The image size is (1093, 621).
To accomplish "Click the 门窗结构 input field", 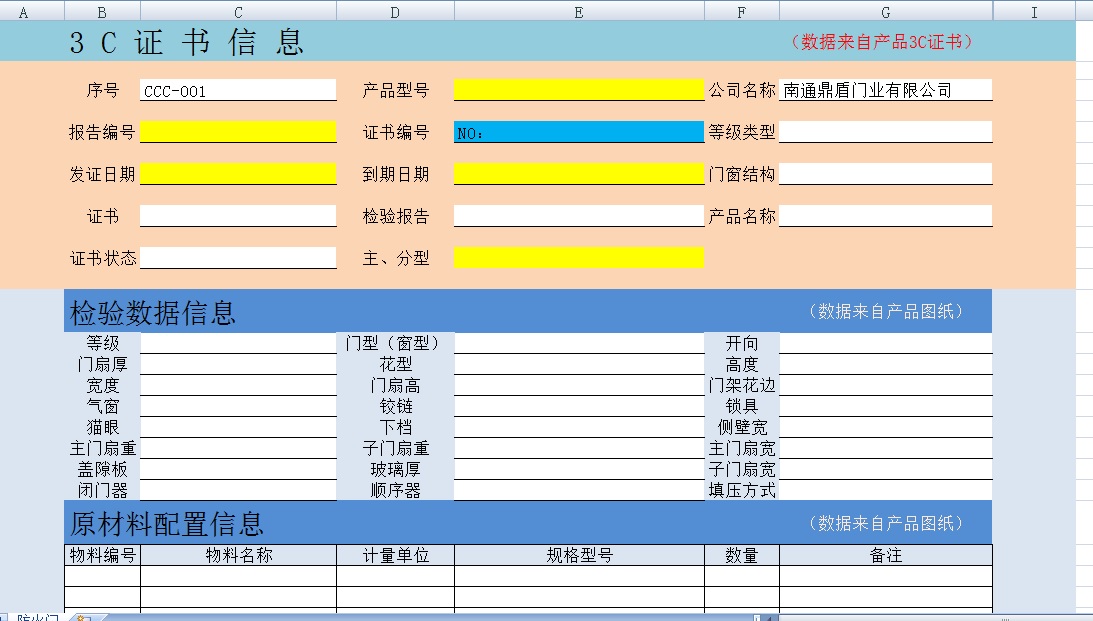I will point(885,174).
